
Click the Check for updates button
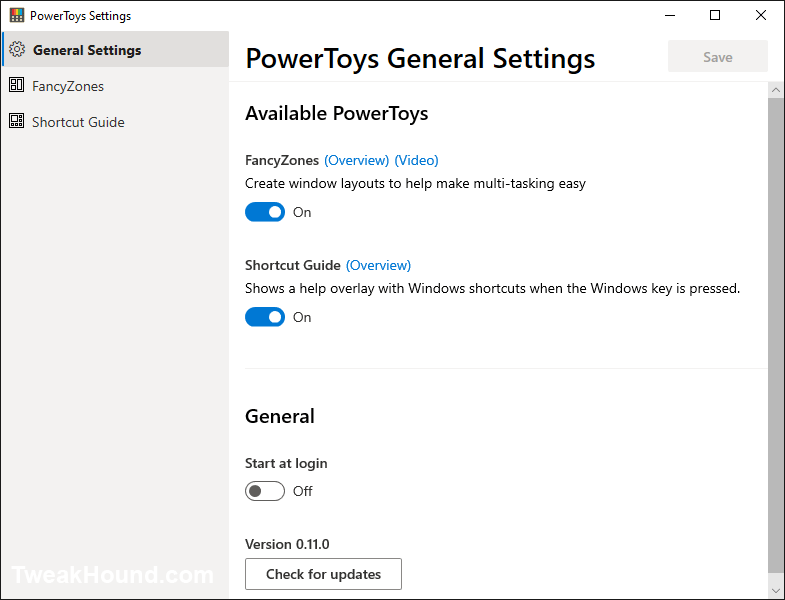[323, 574]
